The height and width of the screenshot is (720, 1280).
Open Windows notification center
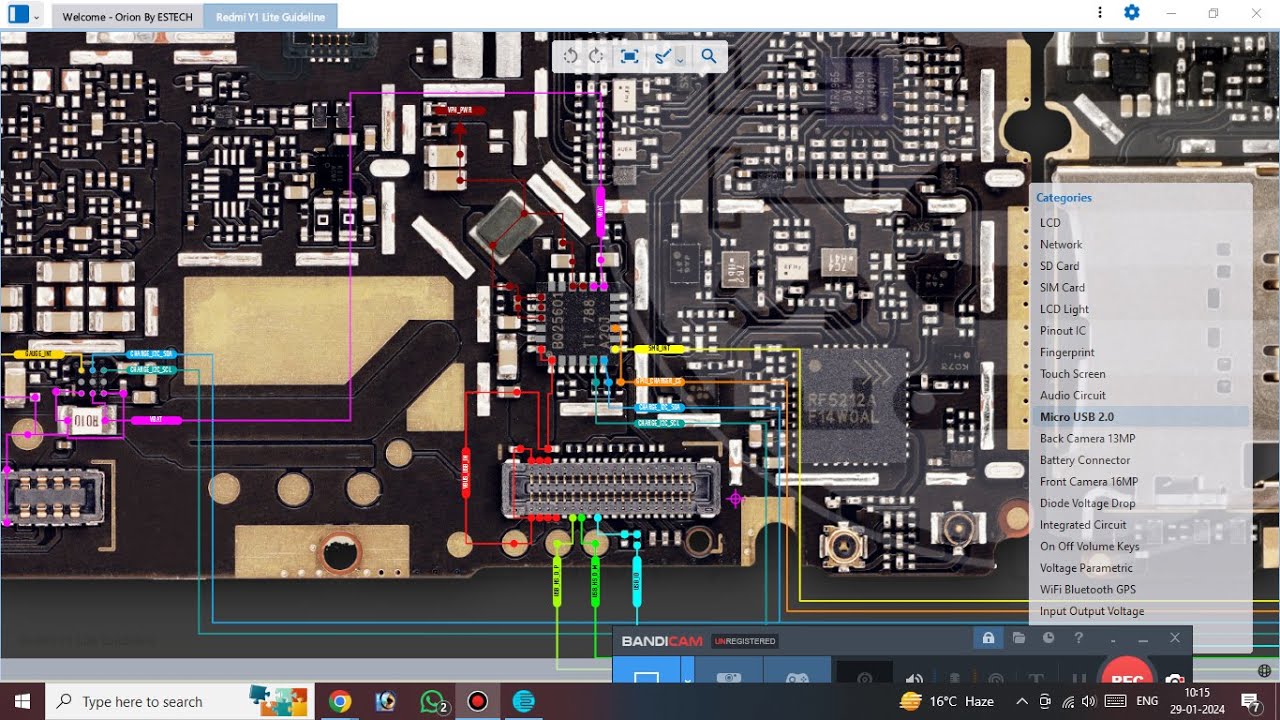[x=1250, y=702]
